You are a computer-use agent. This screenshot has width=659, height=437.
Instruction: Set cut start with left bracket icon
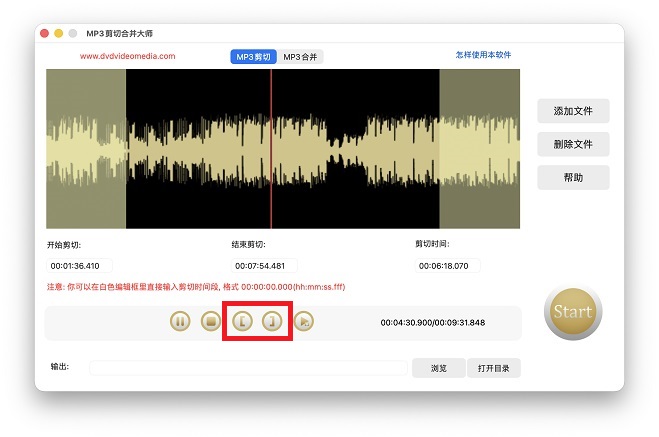click(x=242, y=322)
